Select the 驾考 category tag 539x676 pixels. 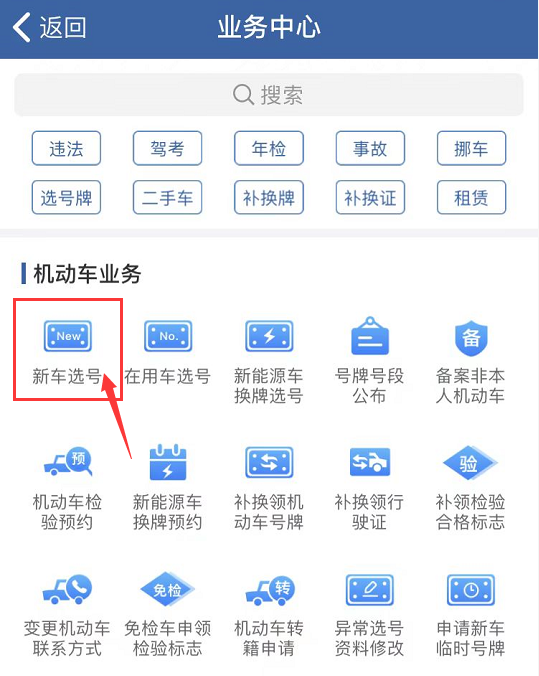[167, 148]
